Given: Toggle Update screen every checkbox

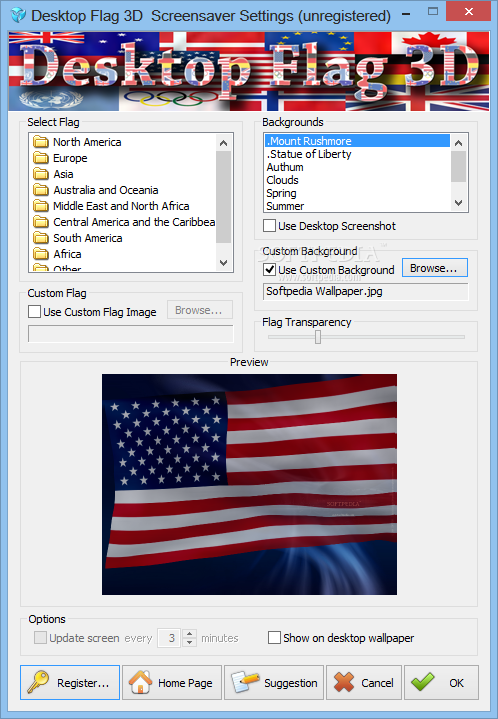Looking at the screenshot, I should coord(40,638).
